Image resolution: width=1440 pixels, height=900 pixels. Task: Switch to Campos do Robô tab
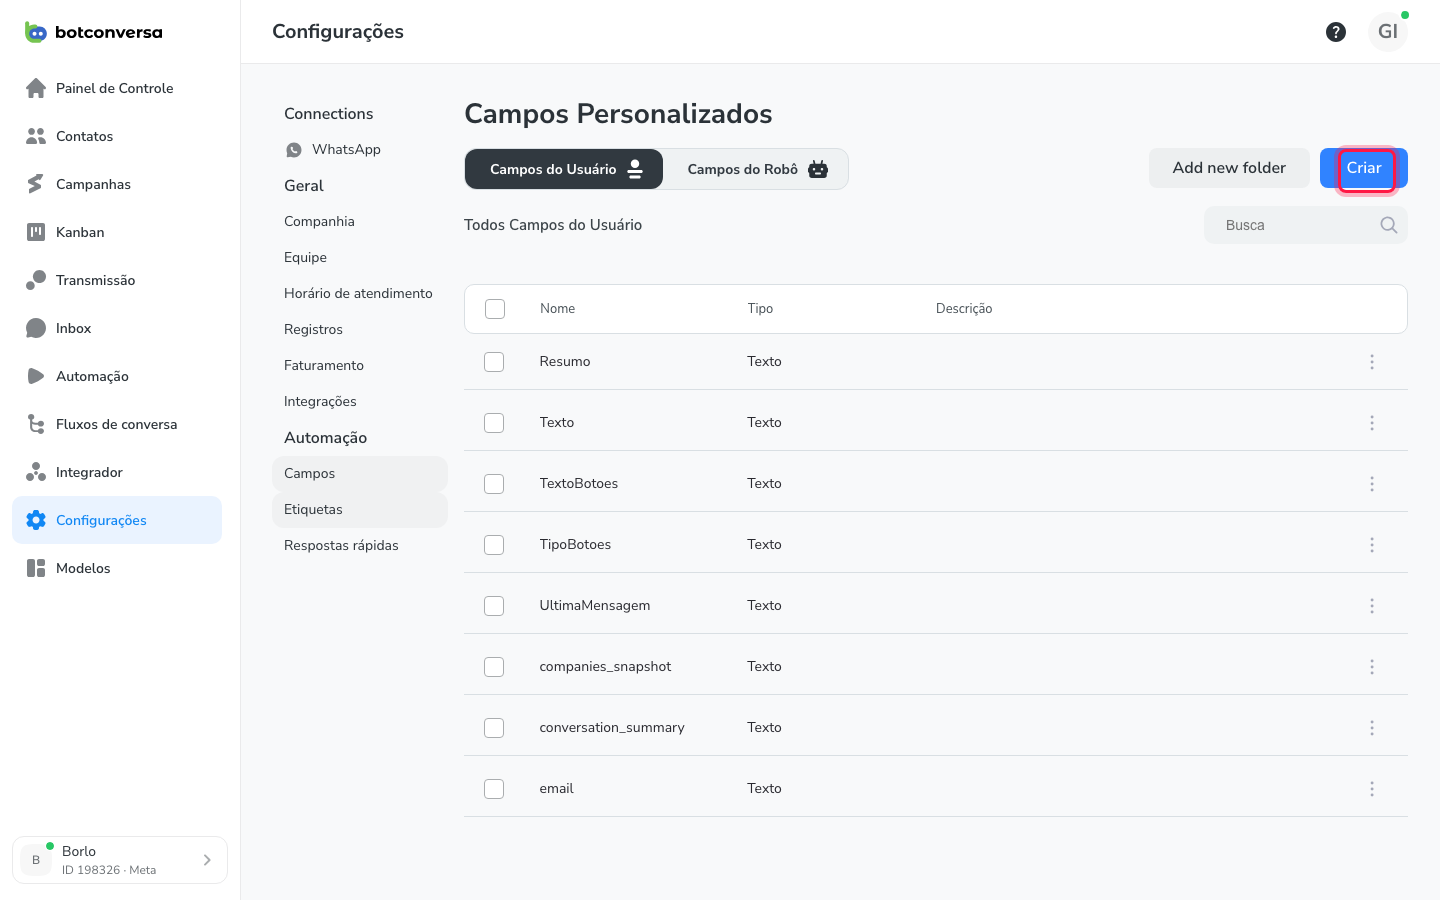click(756, 169)
